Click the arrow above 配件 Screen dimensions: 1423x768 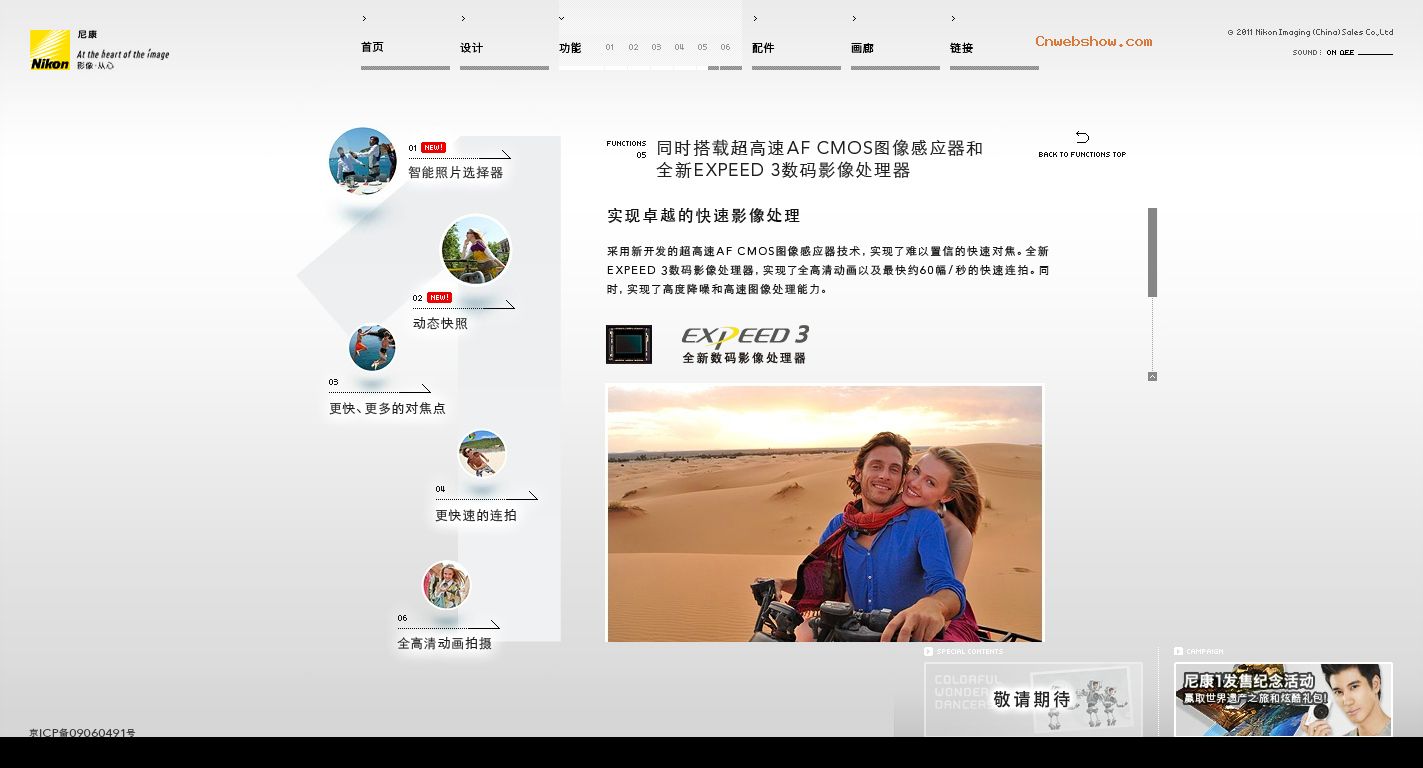(755, 18)
